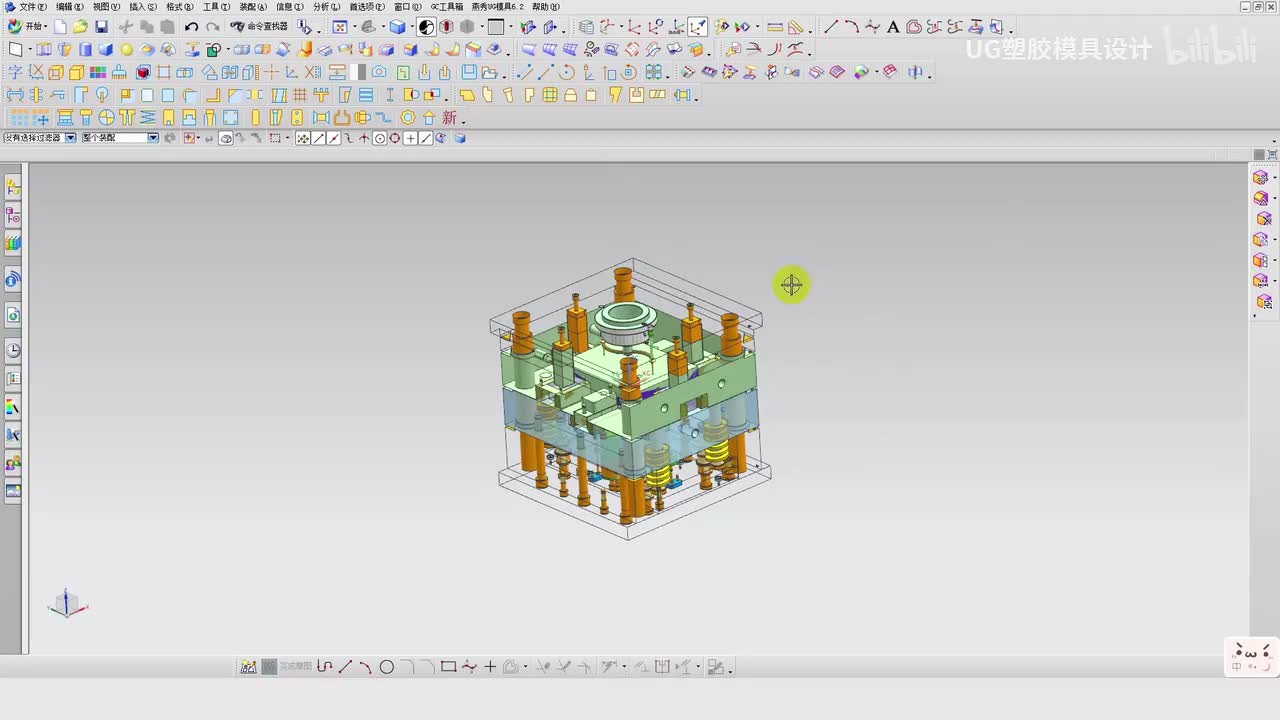Expand the dropdown next to Sketch rectangle icon
The height and width of the screenshot is (720, 1280).
(28, 50)
